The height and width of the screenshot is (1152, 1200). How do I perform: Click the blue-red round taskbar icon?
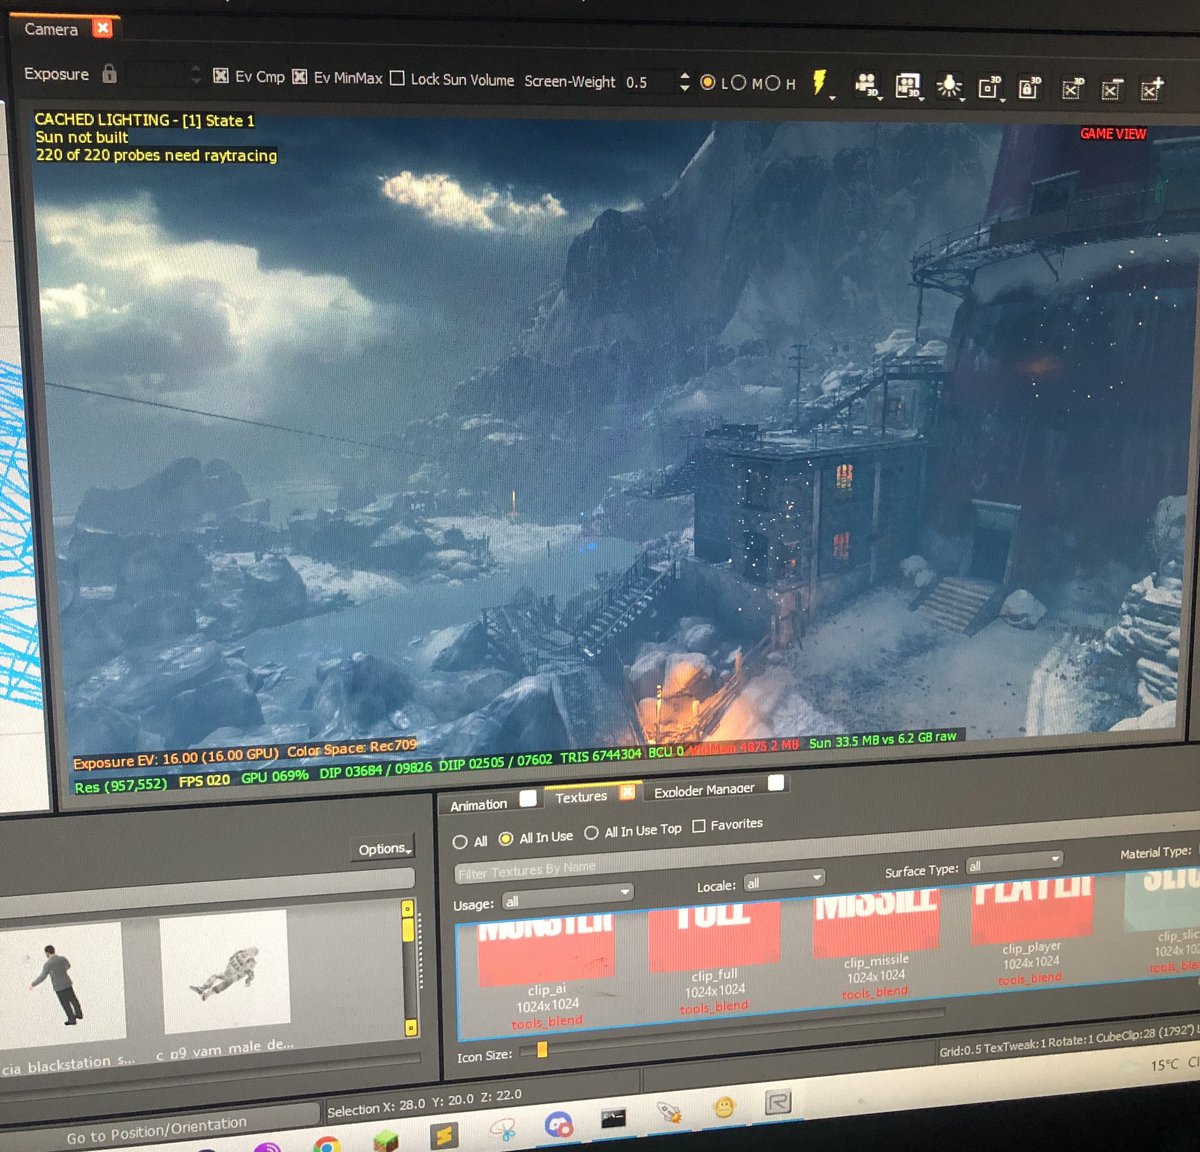tap(558, 1124)
